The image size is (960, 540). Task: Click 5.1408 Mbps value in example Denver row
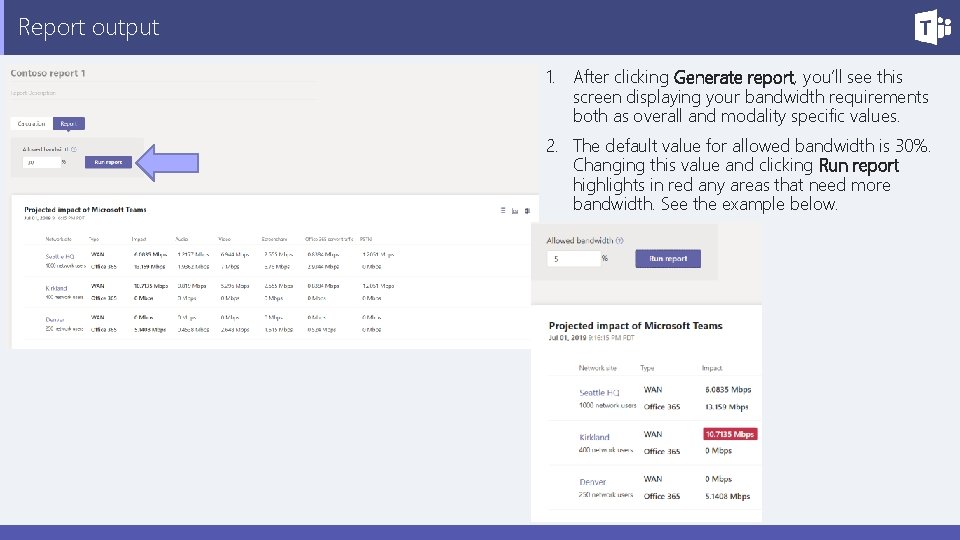(x=727, y=496)
